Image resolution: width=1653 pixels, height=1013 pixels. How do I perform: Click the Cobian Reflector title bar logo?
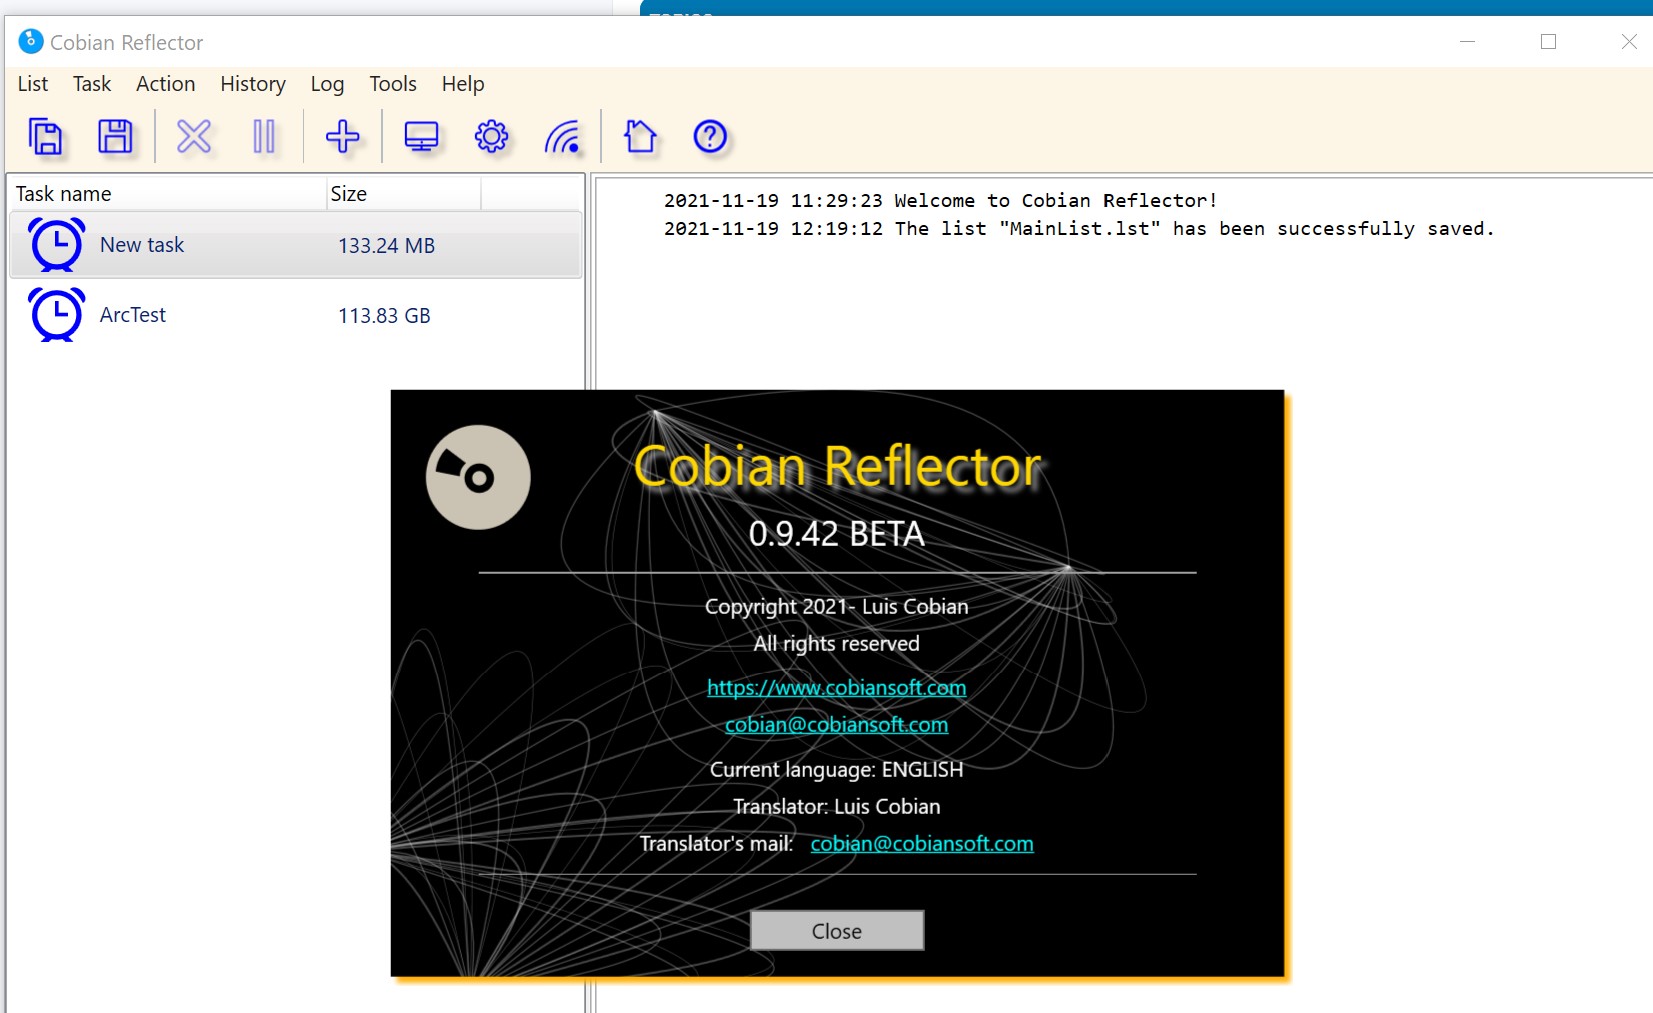pos(31,41)
